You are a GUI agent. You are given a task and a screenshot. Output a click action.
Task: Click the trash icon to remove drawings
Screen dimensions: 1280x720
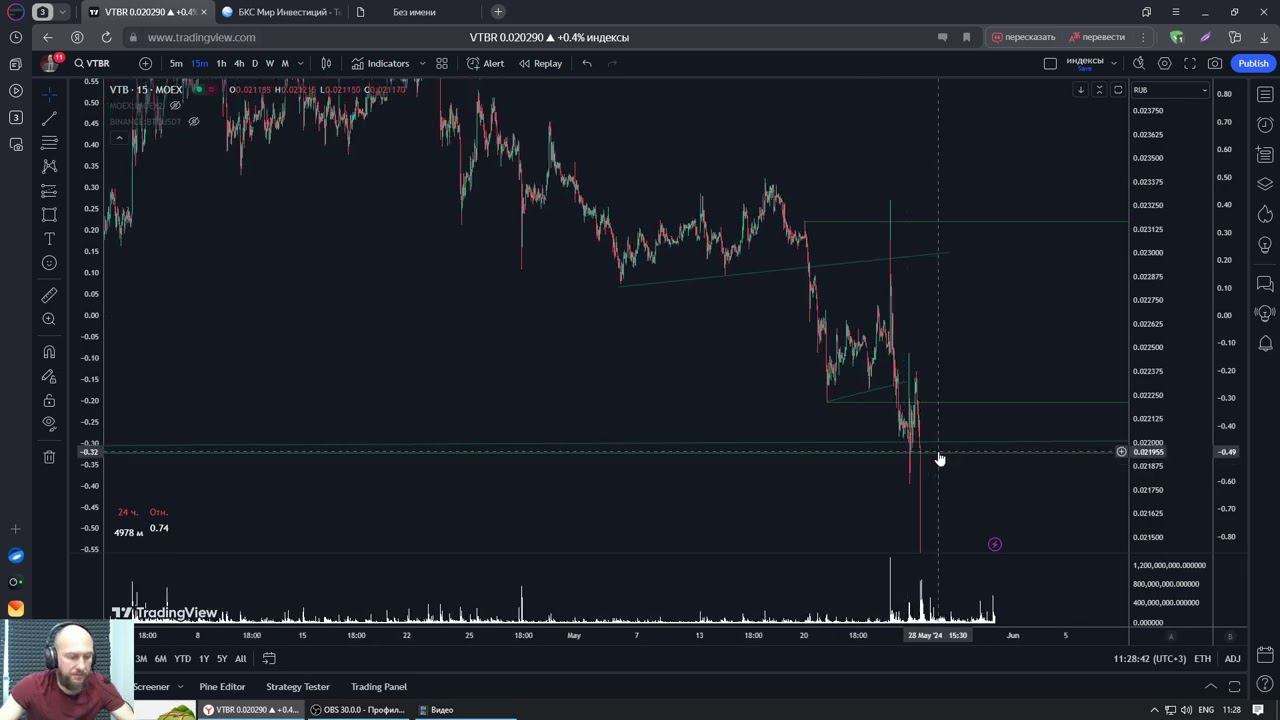point(49,457)
